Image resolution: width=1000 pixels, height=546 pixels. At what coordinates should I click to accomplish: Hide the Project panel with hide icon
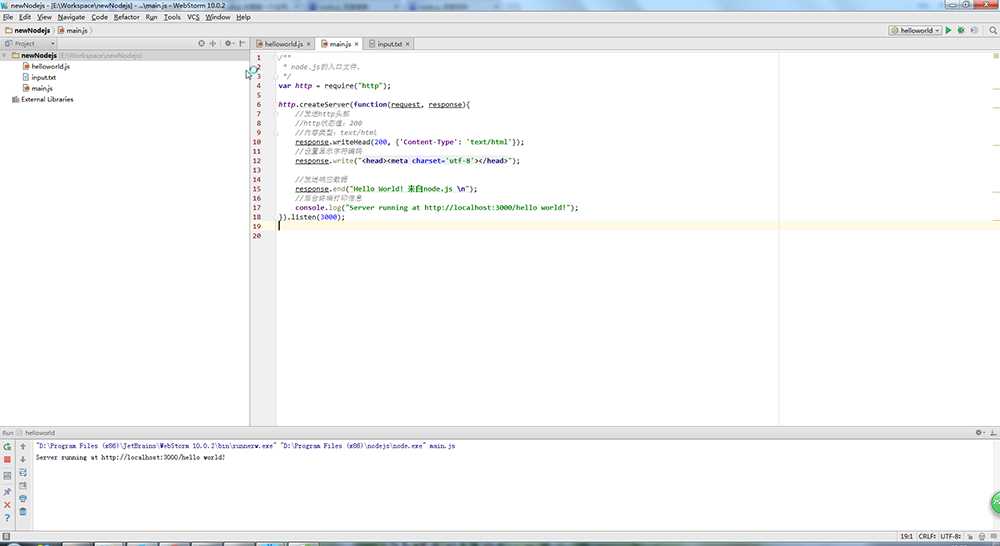[x=242, y=43]
